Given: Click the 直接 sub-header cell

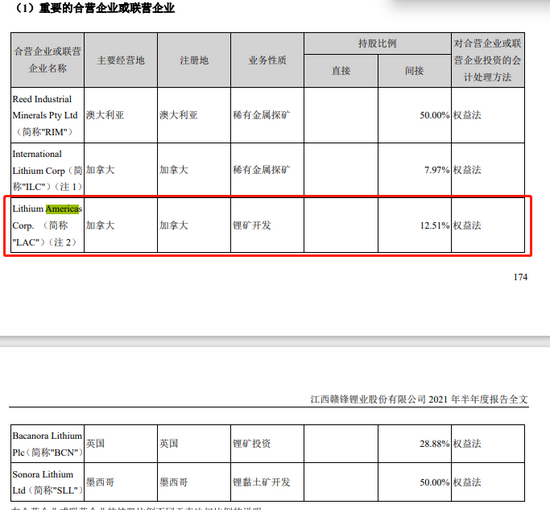Looking at the screenshot, I should coord(341,71).
